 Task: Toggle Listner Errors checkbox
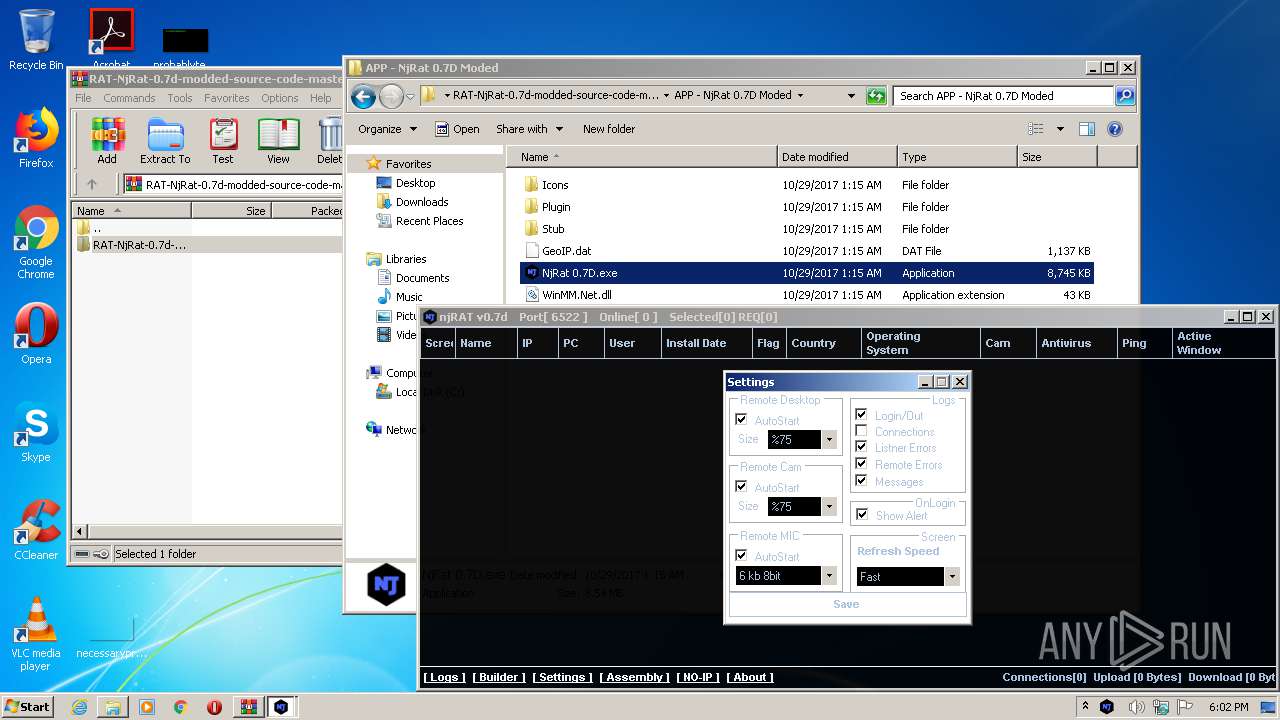[861, 447]
